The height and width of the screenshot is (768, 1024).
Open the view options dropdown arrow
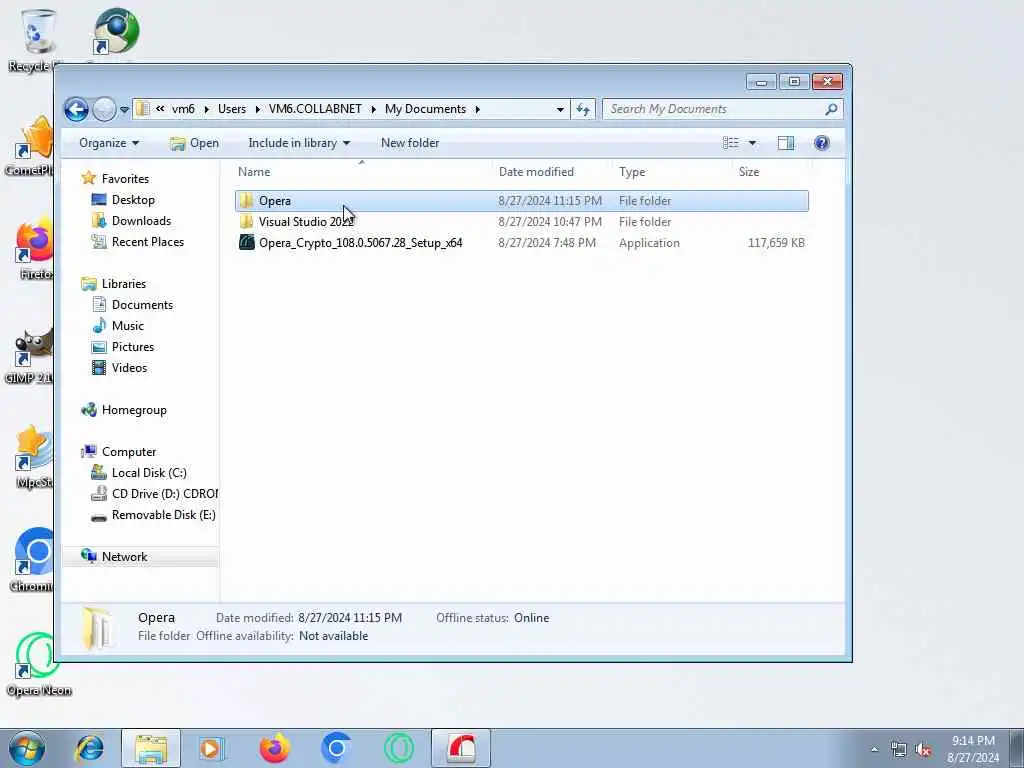click(x=752, y=143)
